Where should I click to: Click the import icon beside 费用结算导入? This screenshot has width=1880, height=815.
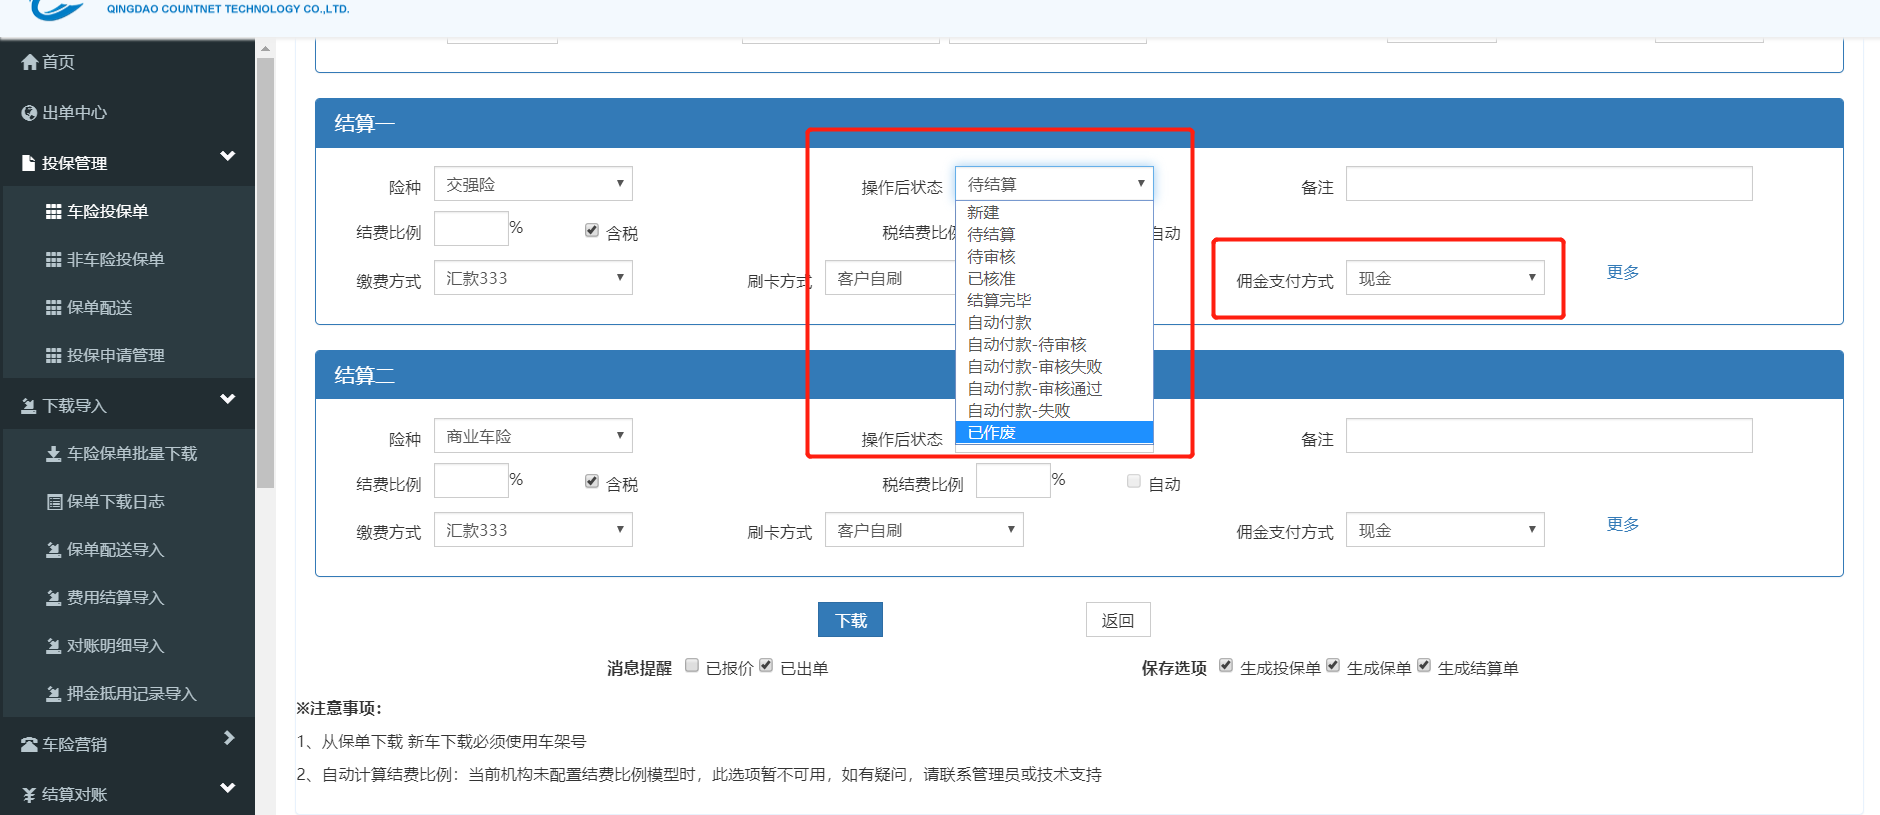click(x=54, y=598)
